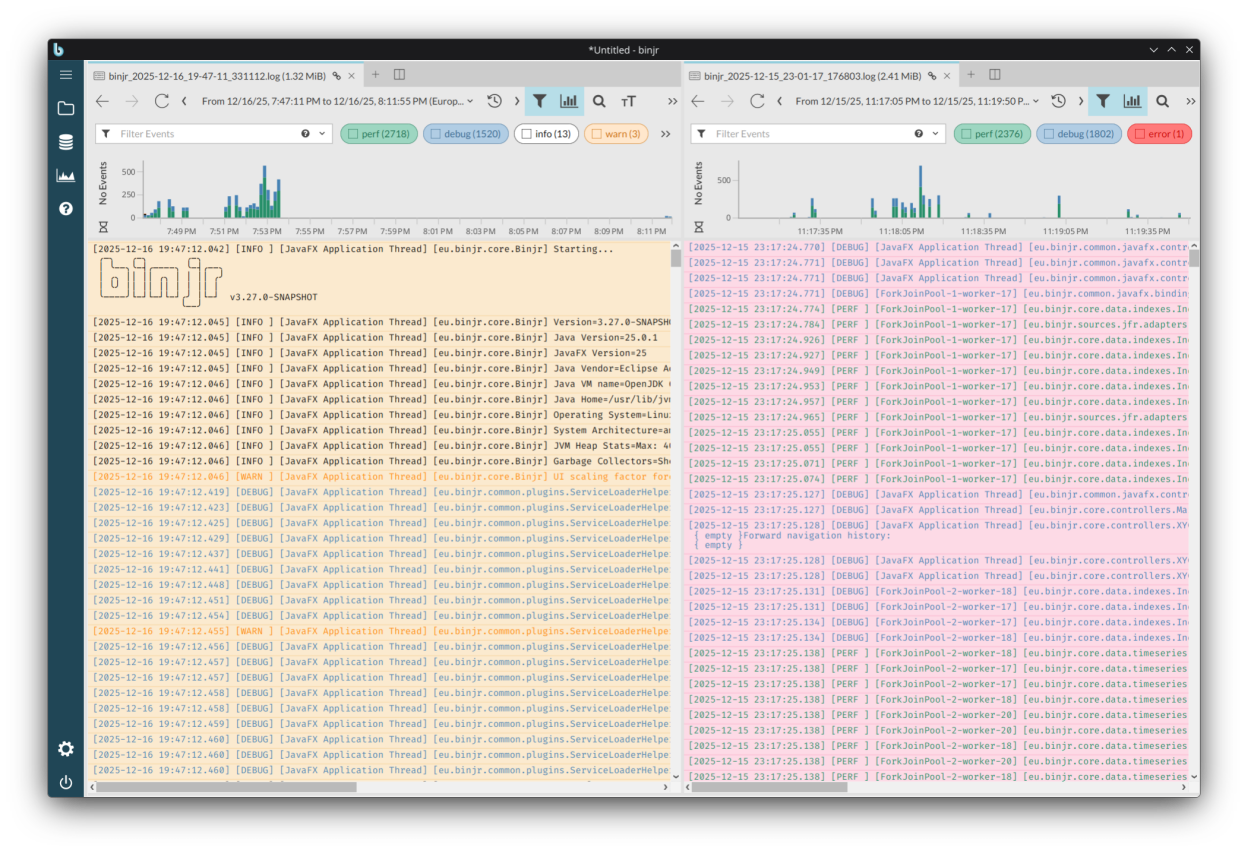Click the search icon in the left toolbar
Image resolution: width=1248 pixels, height=854 pixels.
599,101
